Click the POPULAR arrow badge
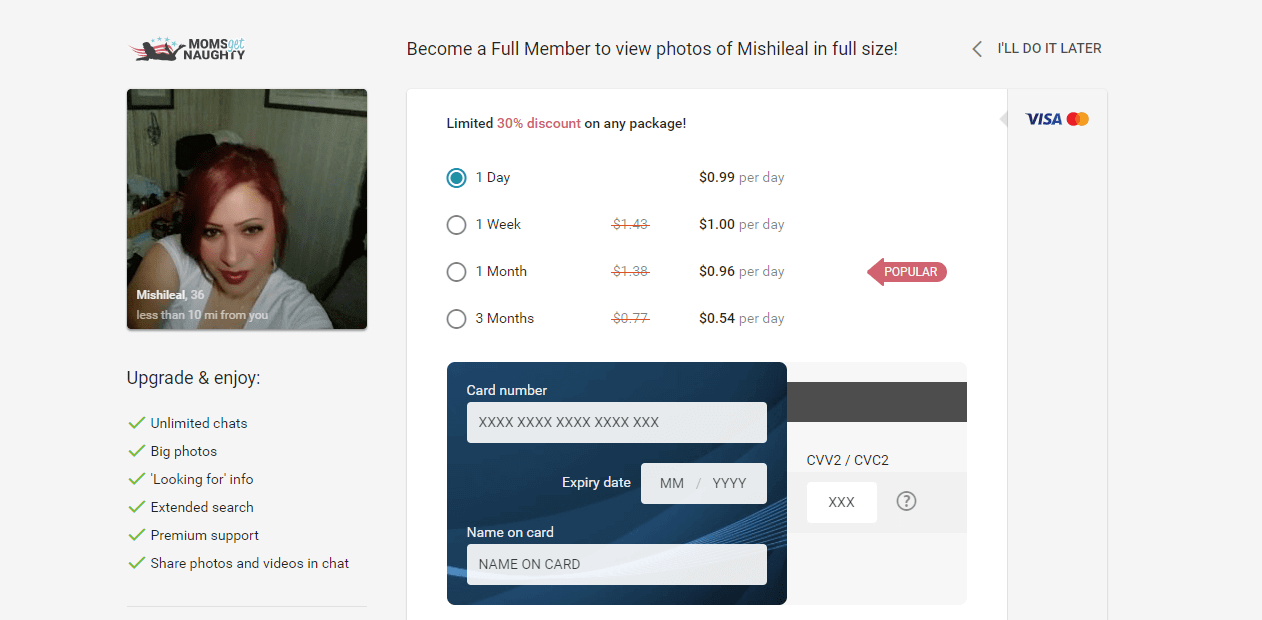The image size is (1262, 620). pos(907,272)
